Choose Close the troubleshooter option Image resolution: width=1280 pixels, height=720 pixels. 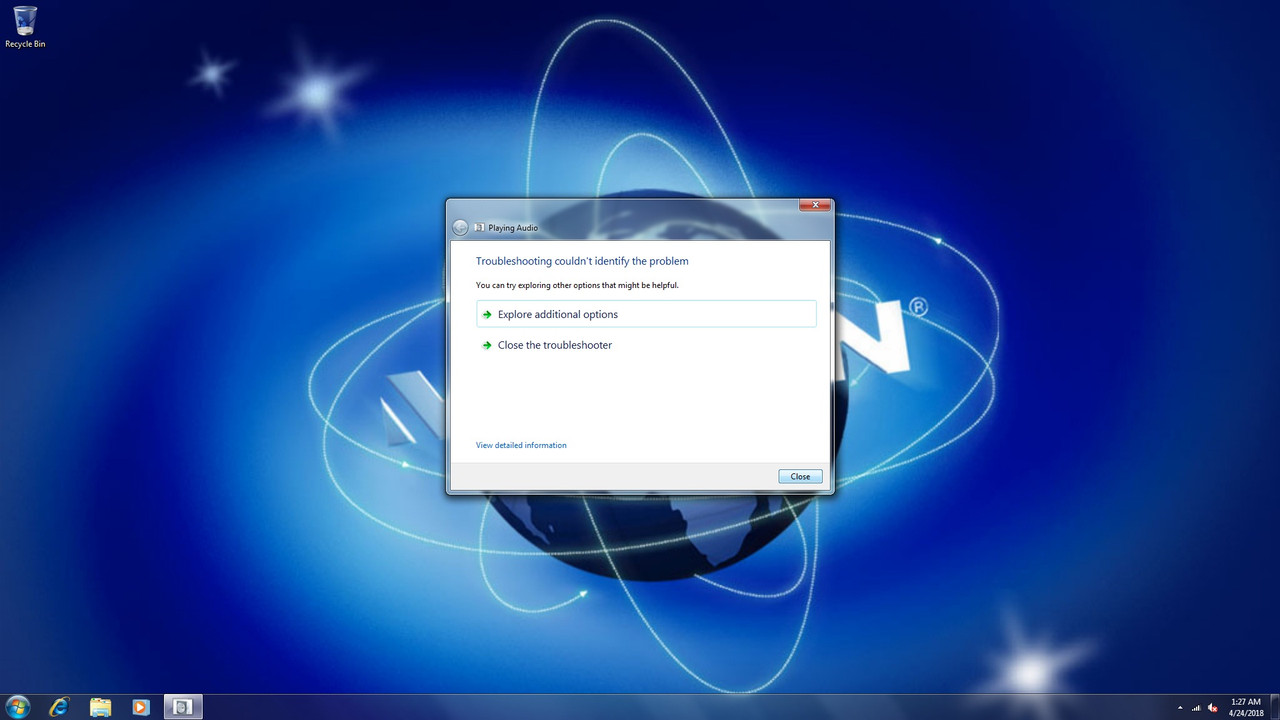coord(646,345)
